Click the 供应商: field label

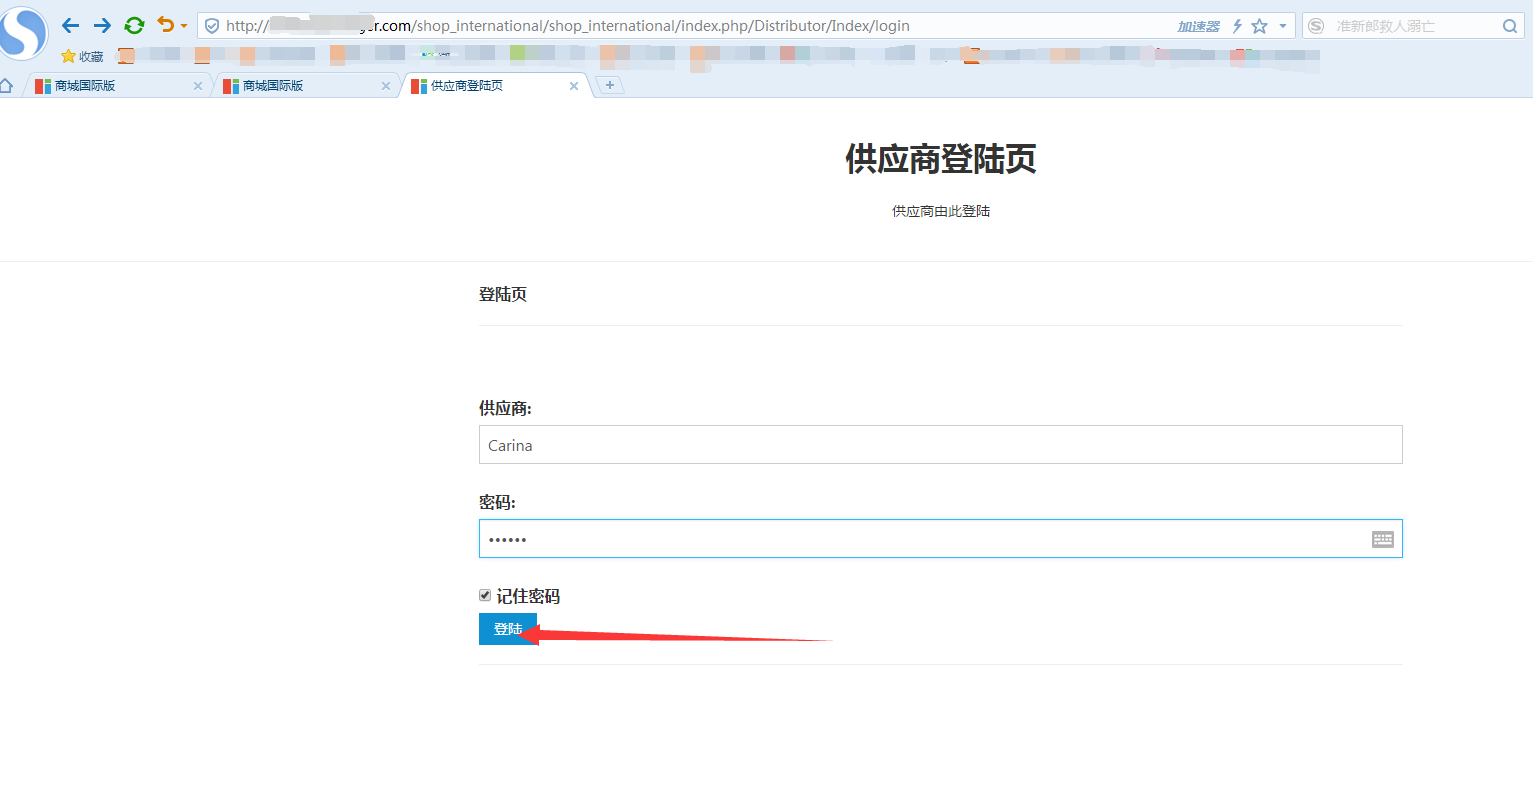click(505, 408)
